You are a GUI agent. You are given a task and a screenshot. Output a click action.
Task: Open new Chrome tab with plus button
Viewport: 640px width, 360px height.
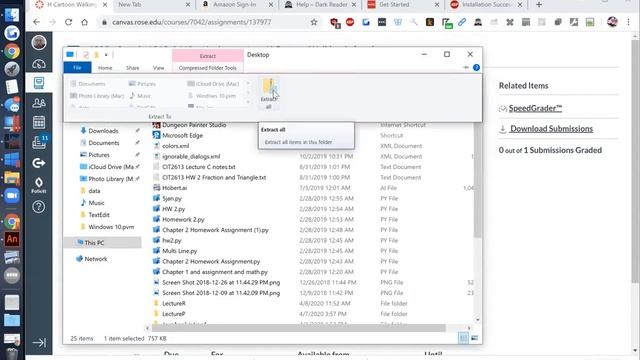click(539, 4)
